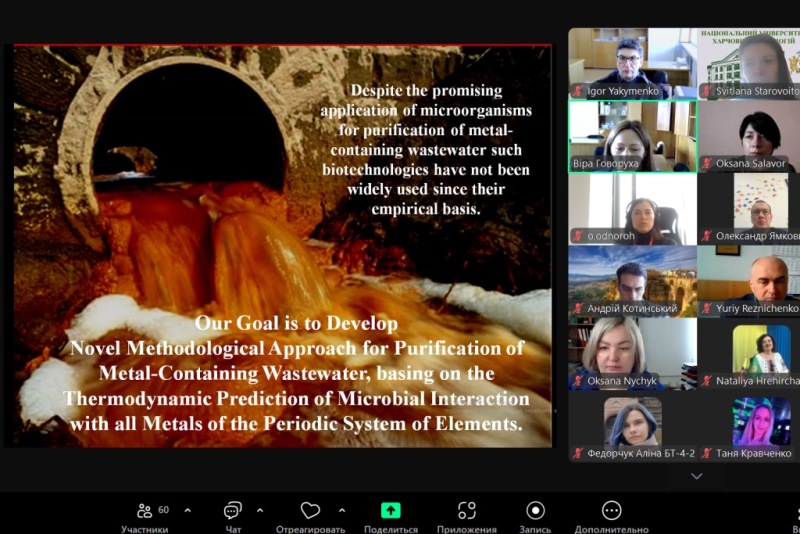
Task: Open the More (Дополнительно) options icon
Action: (611, 511)
